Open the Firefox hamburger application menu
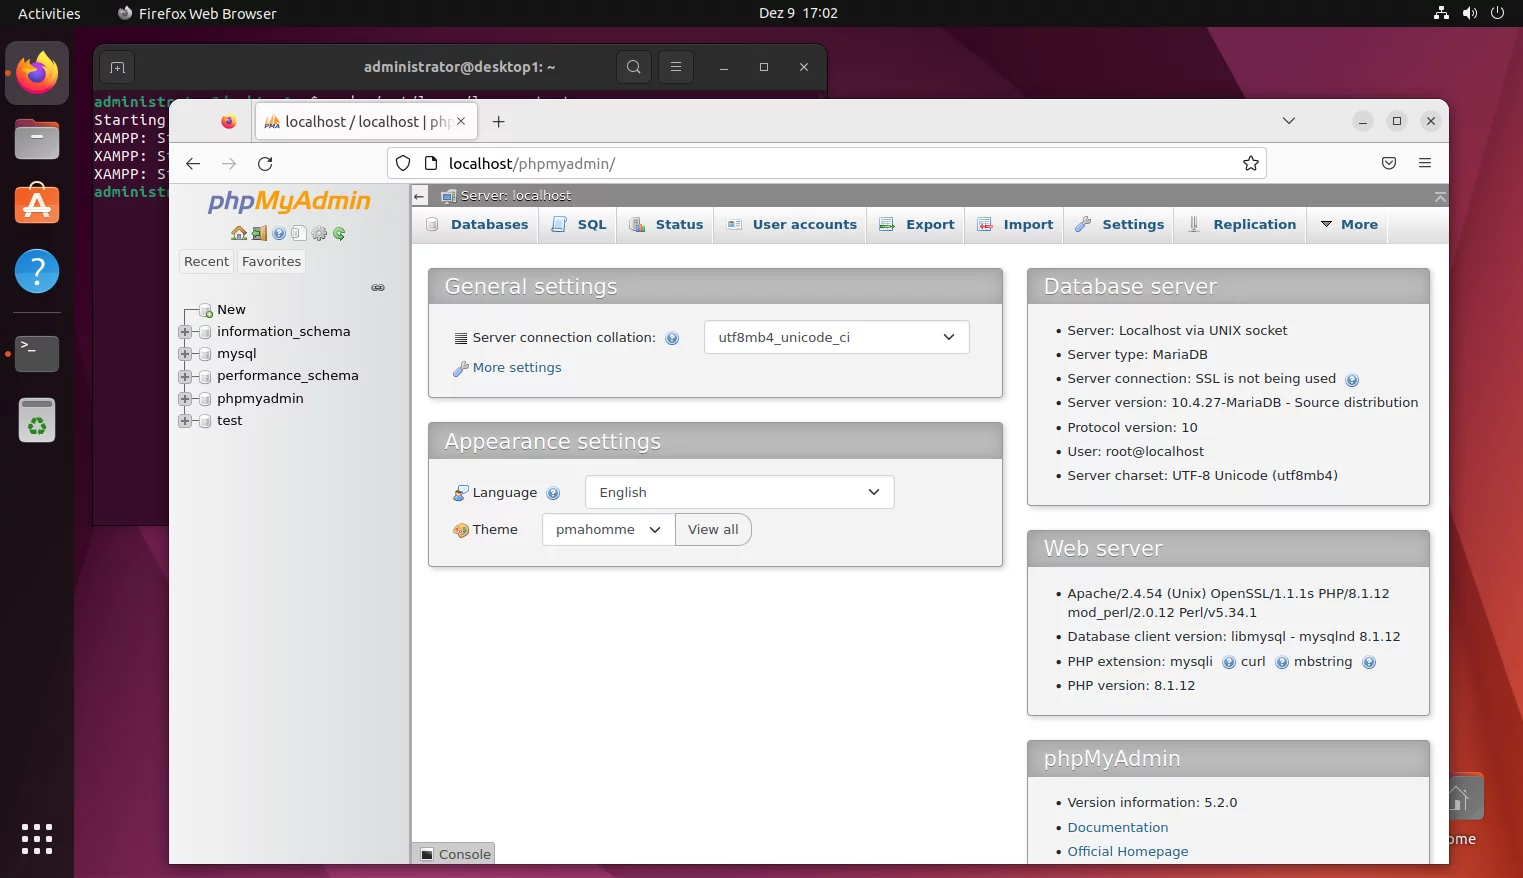Screen dimensions: 1523x878 tap(1425, 163)
